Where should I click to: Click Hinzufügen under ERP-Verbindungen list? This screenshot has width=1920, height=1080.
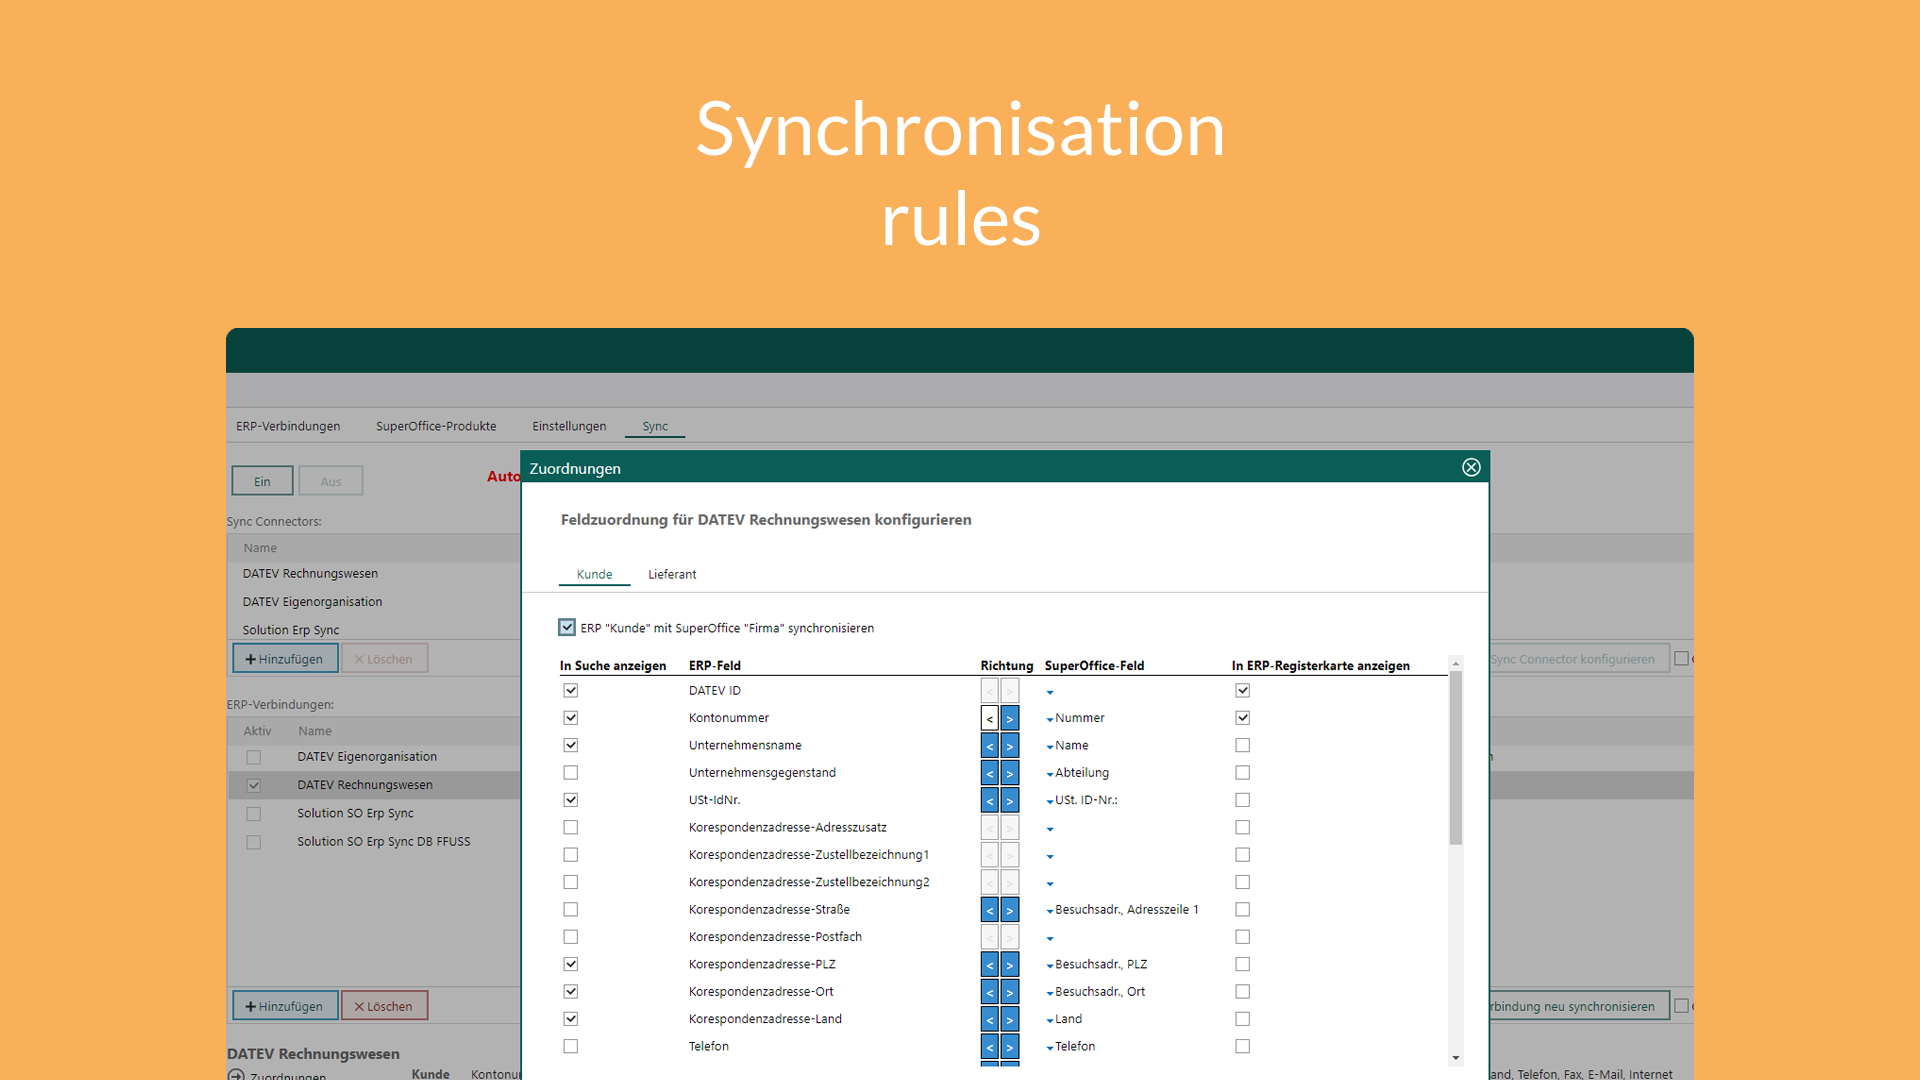point(285,1006)
